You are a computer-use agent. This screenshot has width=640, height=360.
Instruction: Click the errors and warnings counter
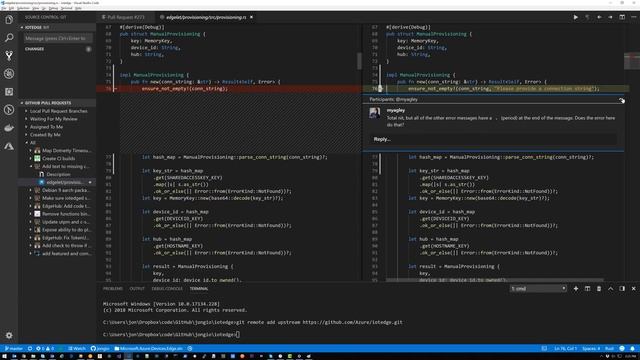[x=45, y=349]
